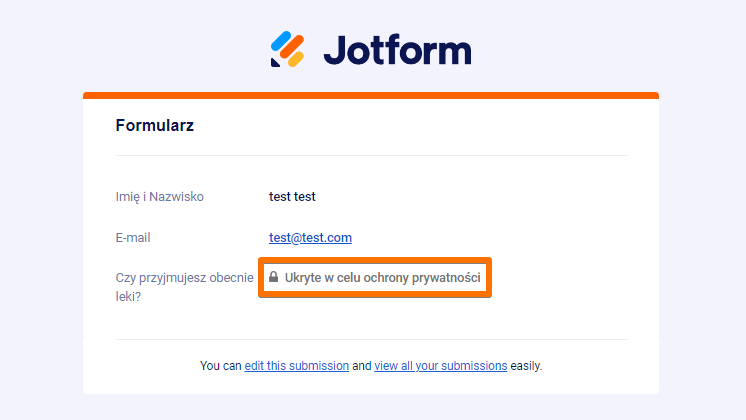Click the 'You can' text in the footer
This screenshot has width=746, height=420.
click(x=220, y=366)
